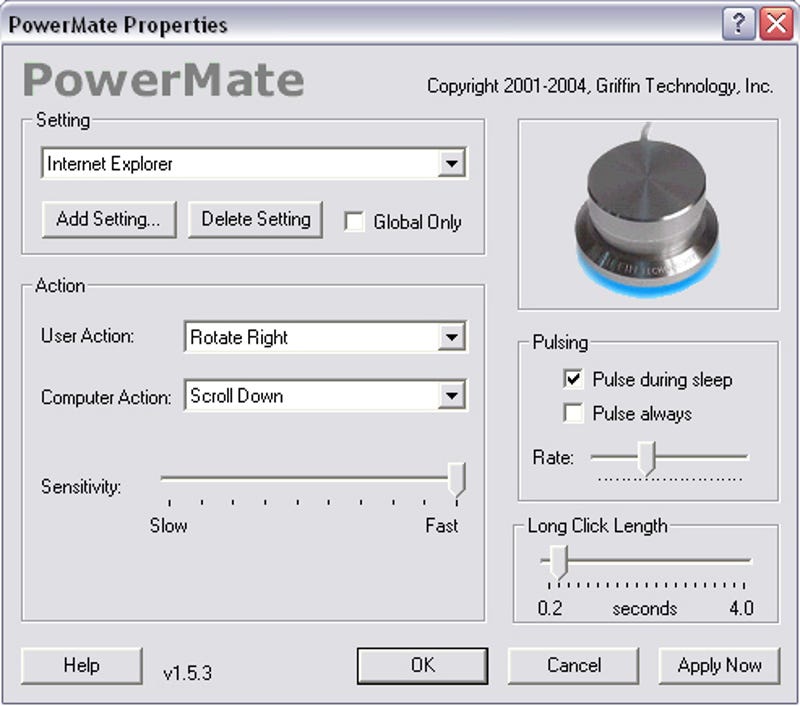Viewport: 800px width, 706px height.
Task: Click the title bar help question-mark button
Action: point(738,23)
